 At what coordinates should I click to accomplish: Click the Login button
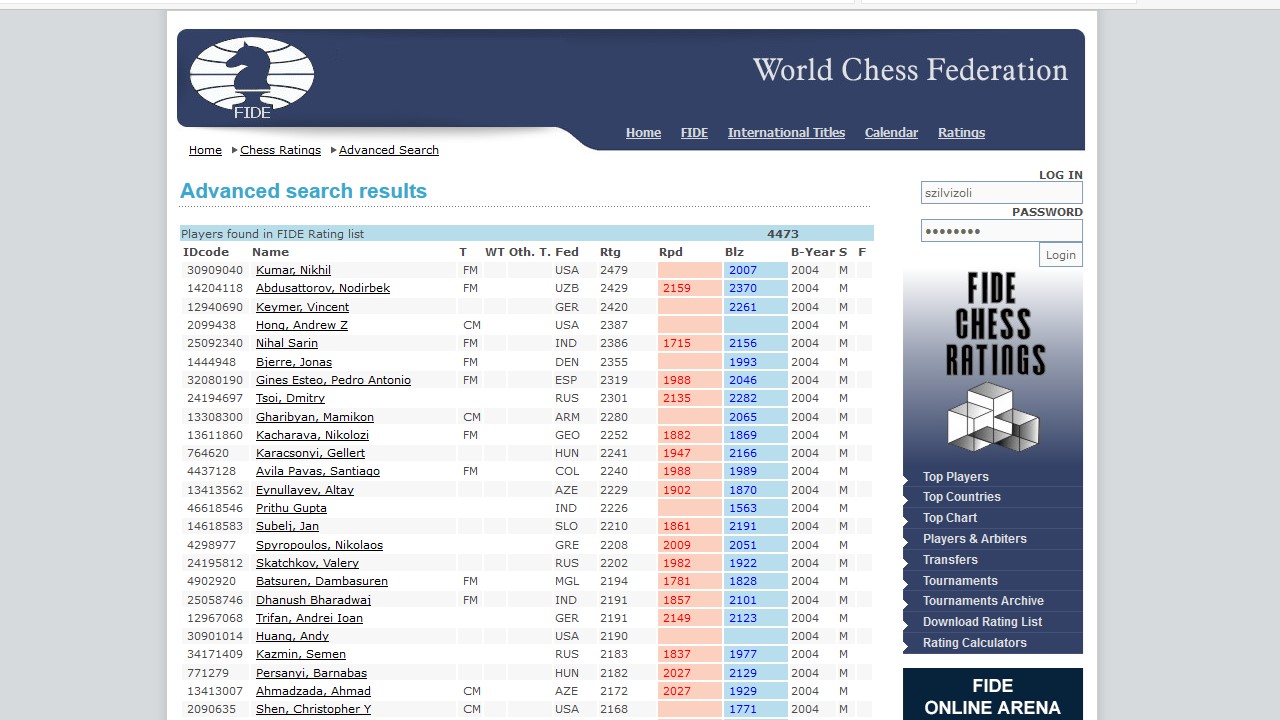click(x=1060, y=255)
